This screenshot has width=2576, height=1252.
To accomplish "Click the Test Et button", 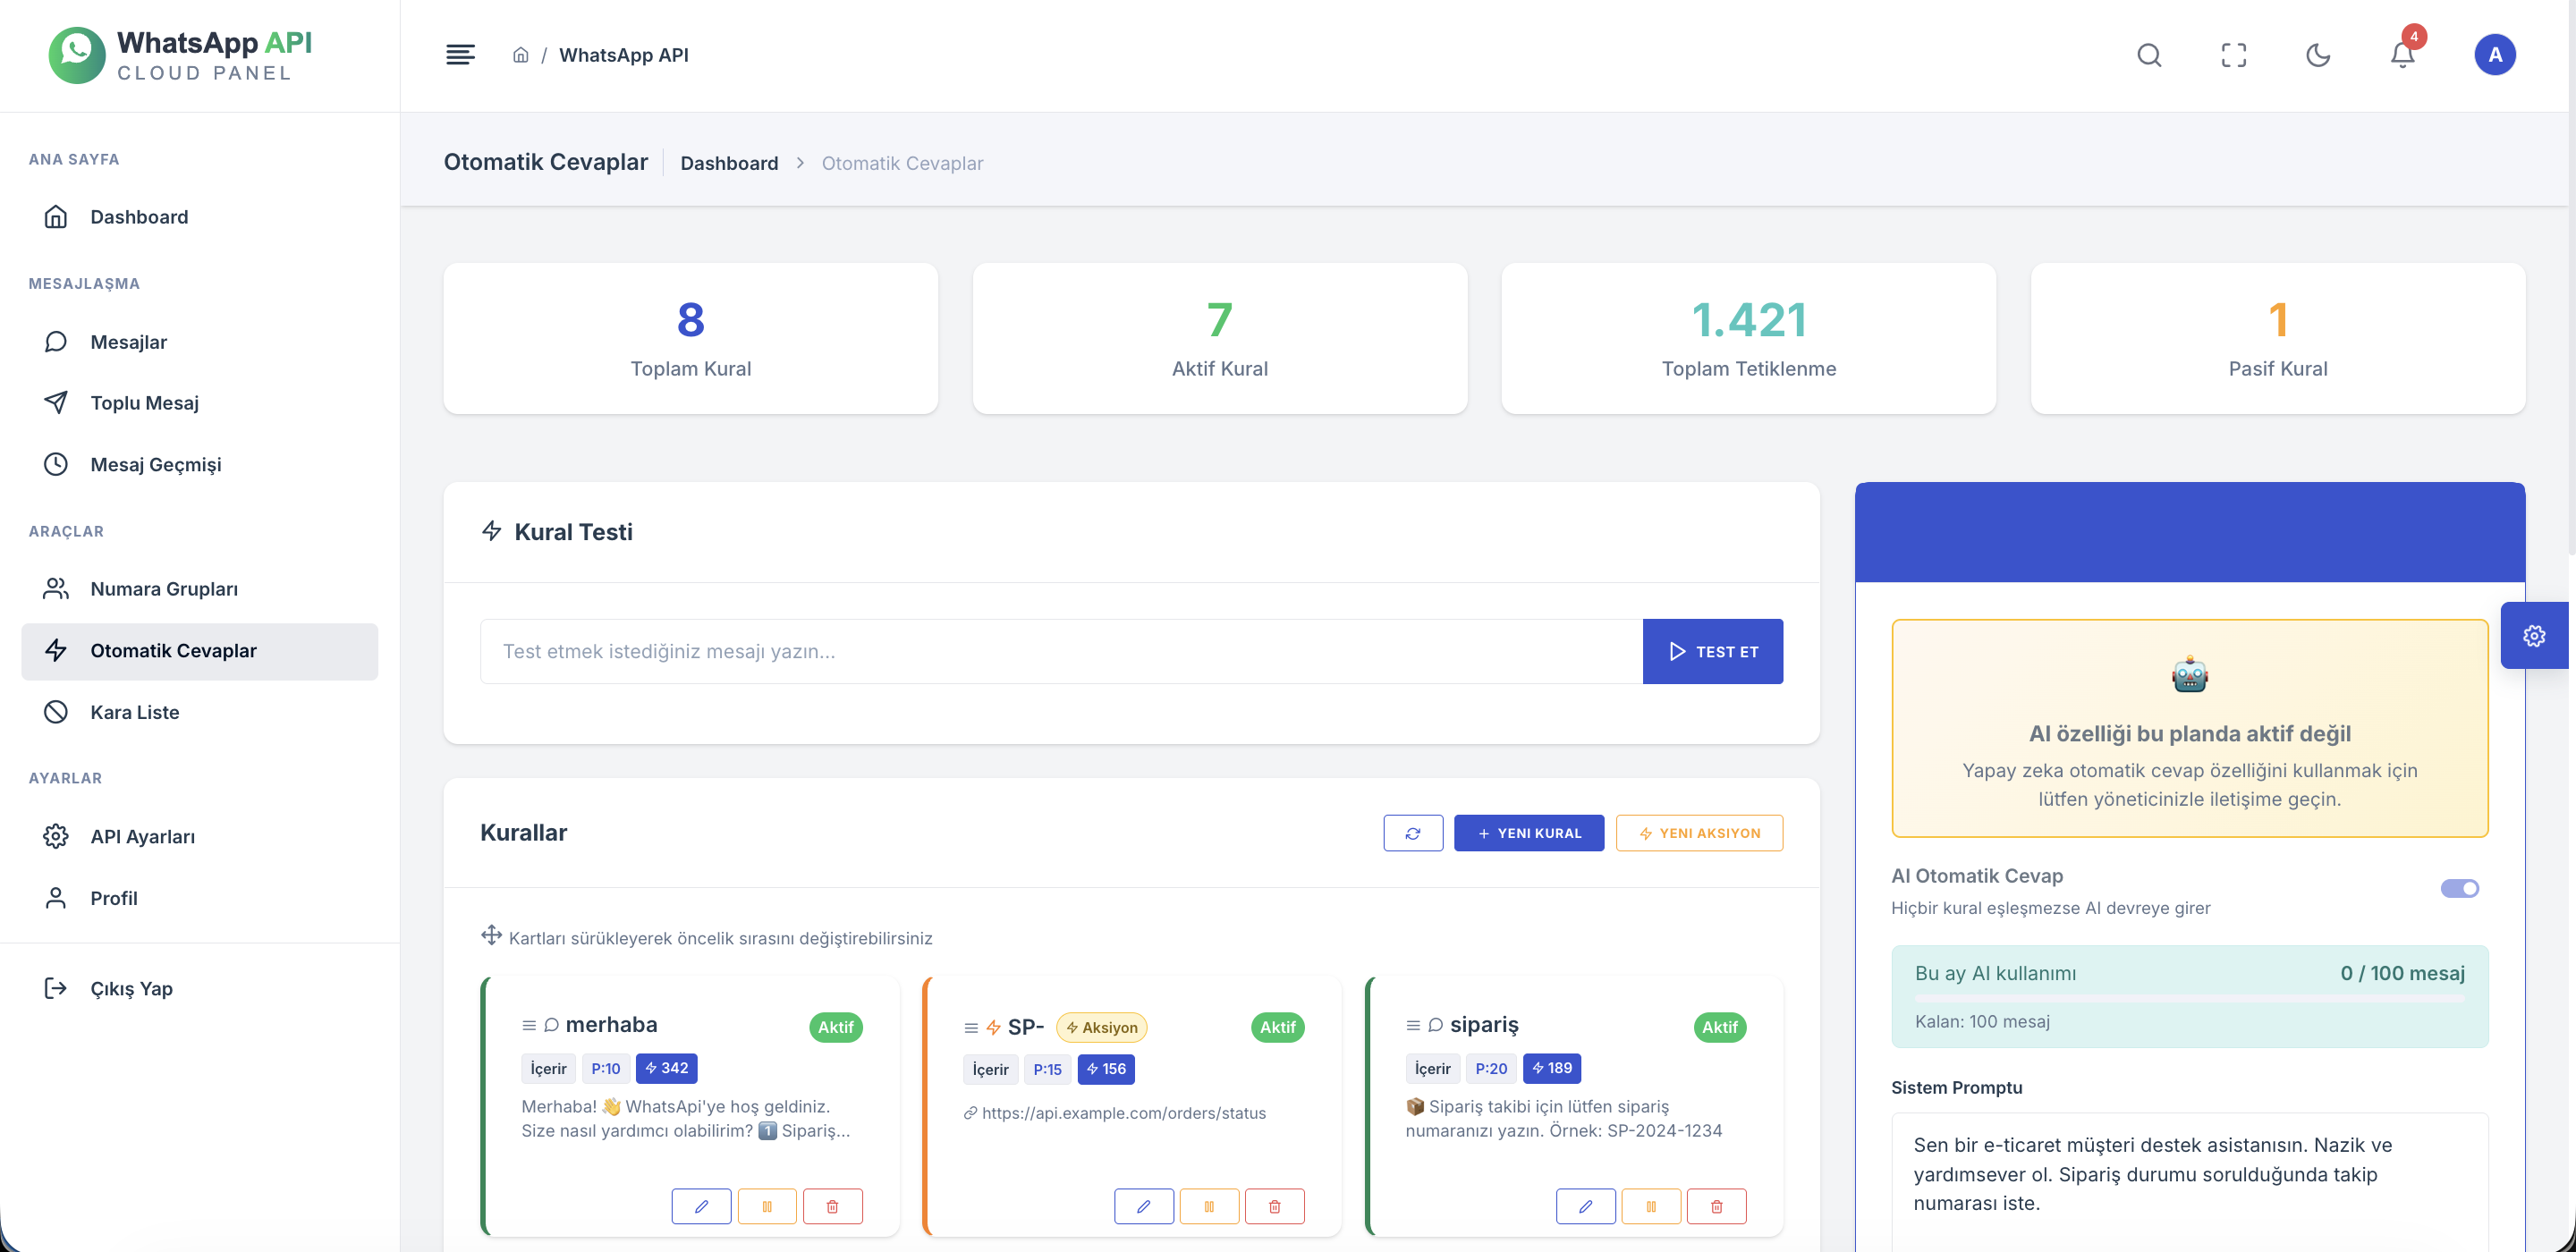I will 1712,651.
